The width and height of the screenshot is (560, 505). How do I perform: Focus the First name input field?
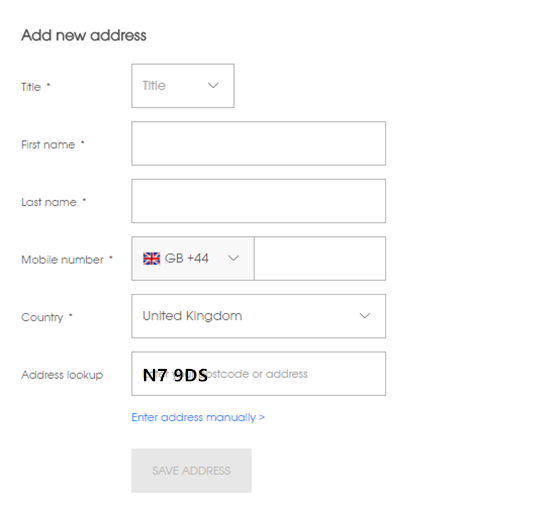(259, 143)
